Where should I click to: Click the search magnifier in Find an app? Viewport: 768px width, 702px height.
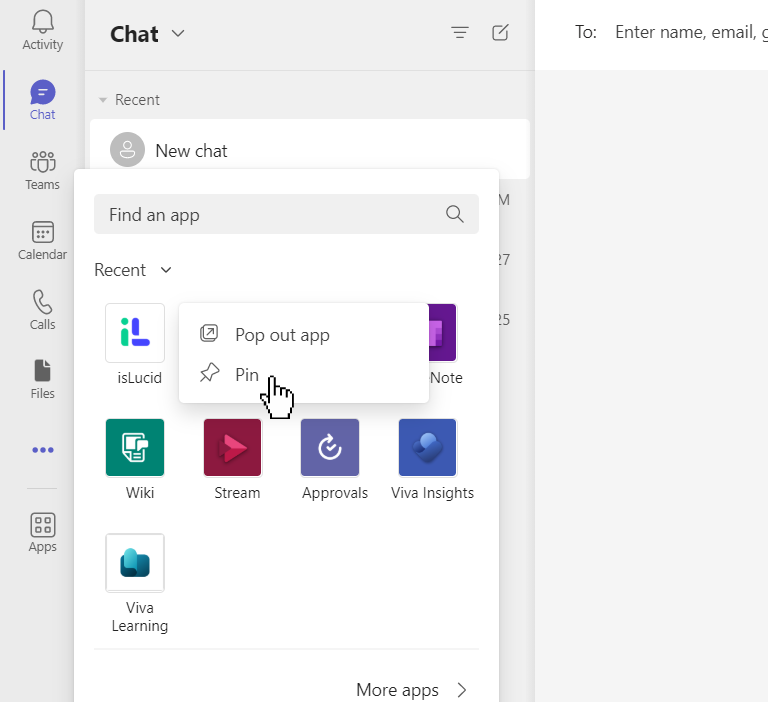455,214
